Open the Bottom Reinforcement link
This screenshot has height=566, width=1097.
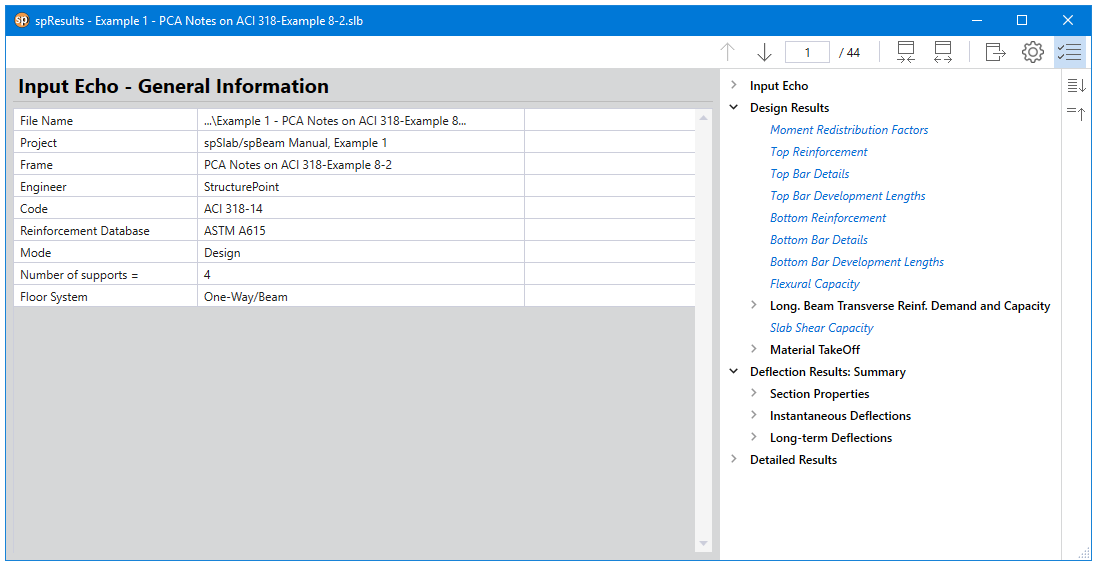pyautogui.click(x=828, y=218)
